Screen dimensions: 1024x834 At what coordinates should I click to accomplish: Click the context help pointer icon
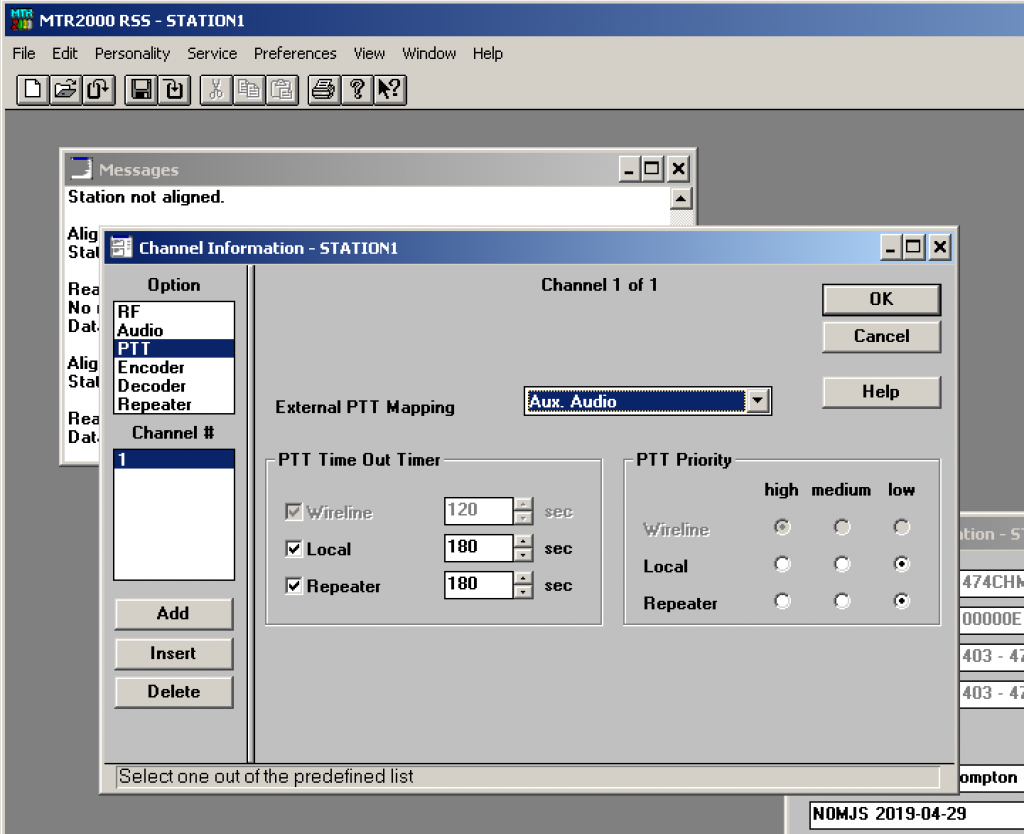point(390,89)
